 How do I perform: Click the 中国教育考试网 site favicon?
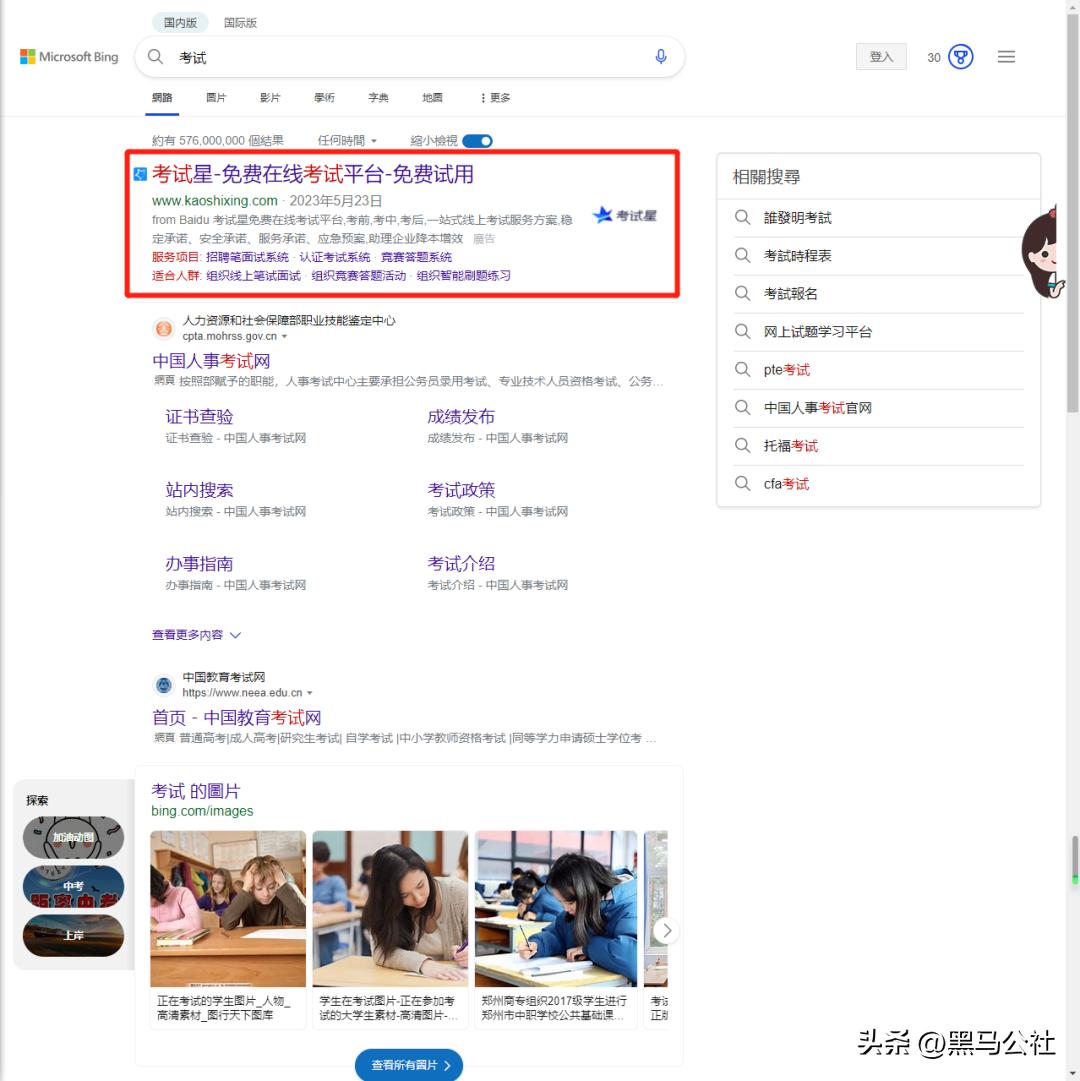[x=163, y=685]
